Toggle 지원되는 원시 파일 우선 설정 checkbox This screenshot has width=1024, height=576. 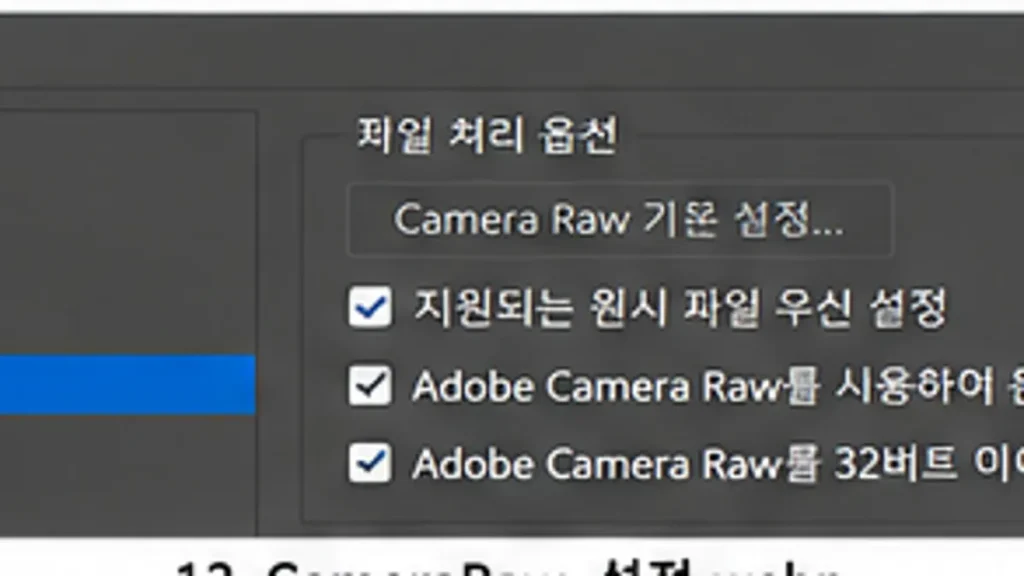[370, 306]
